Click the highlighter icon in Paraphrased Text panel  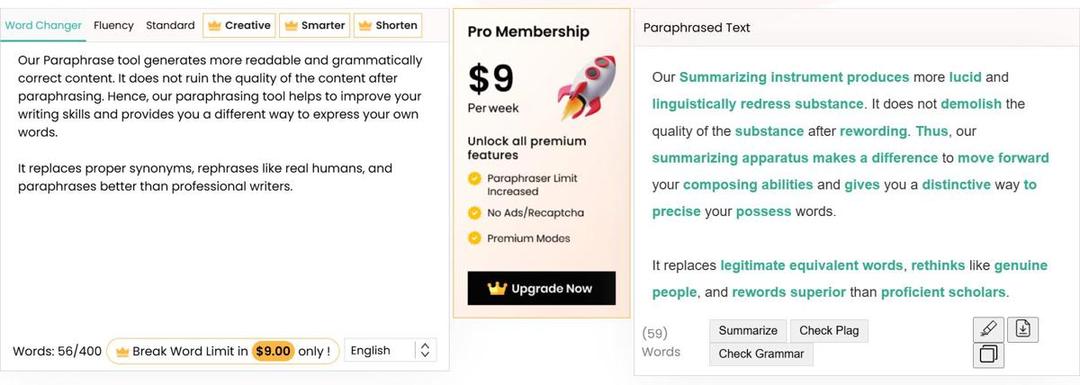point(988,330)
